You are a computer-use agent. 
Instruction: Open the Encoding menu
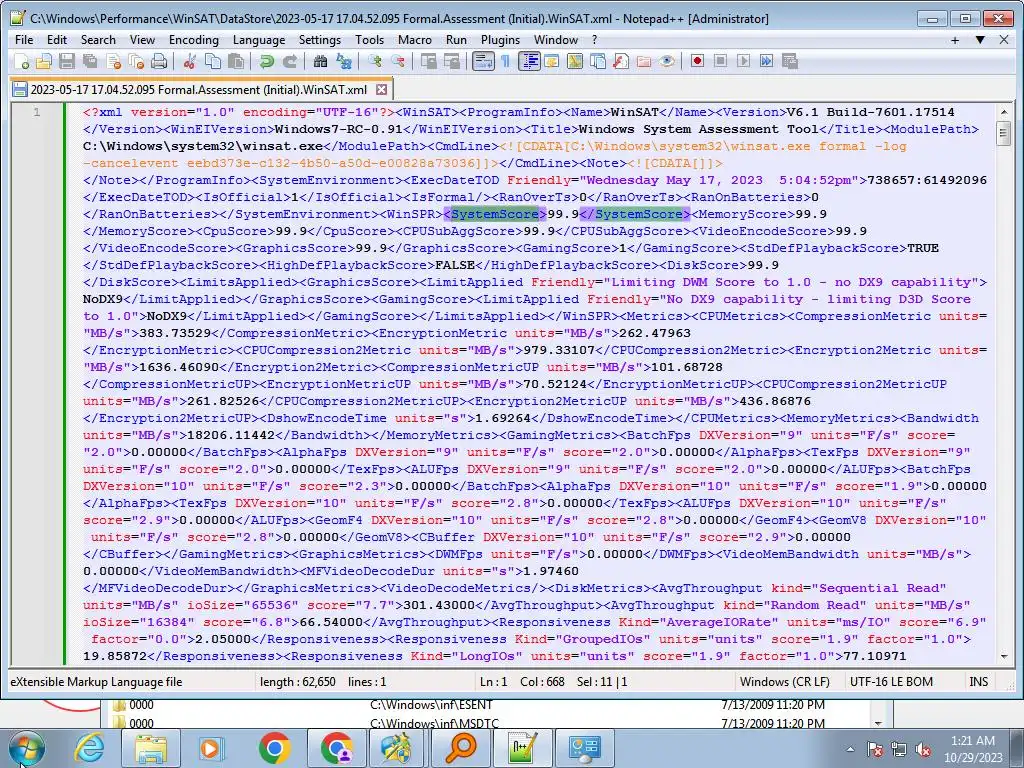tap(194, 40)
